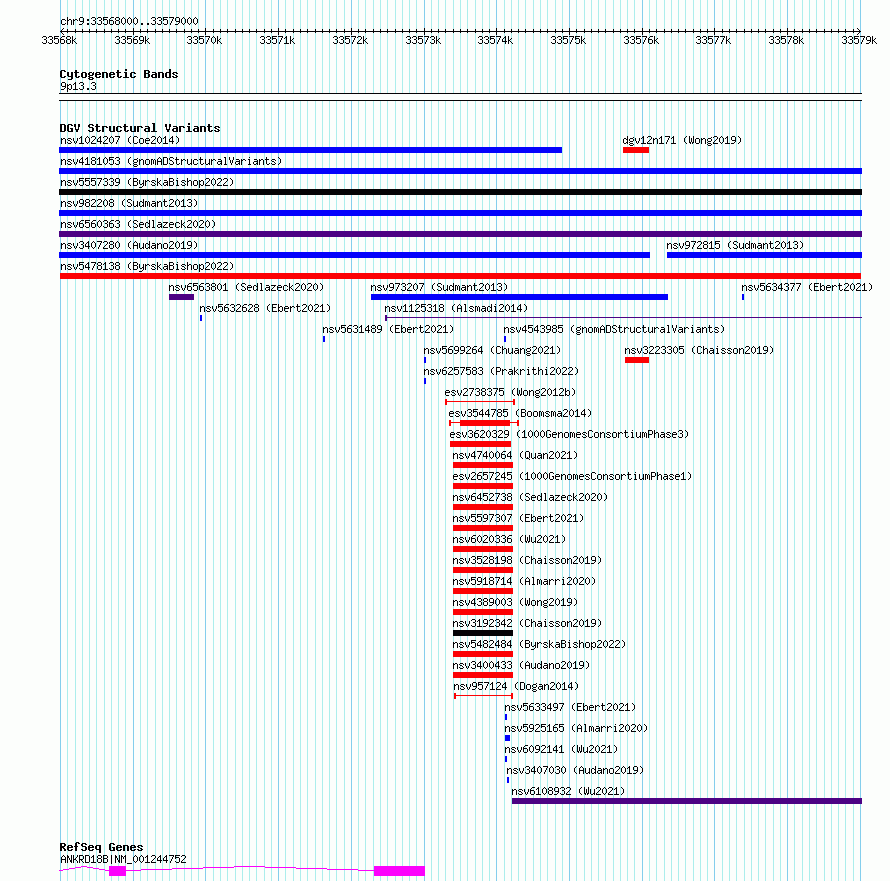
Task: Click the RefSeq Genes track title
Action: coord(101,847)
